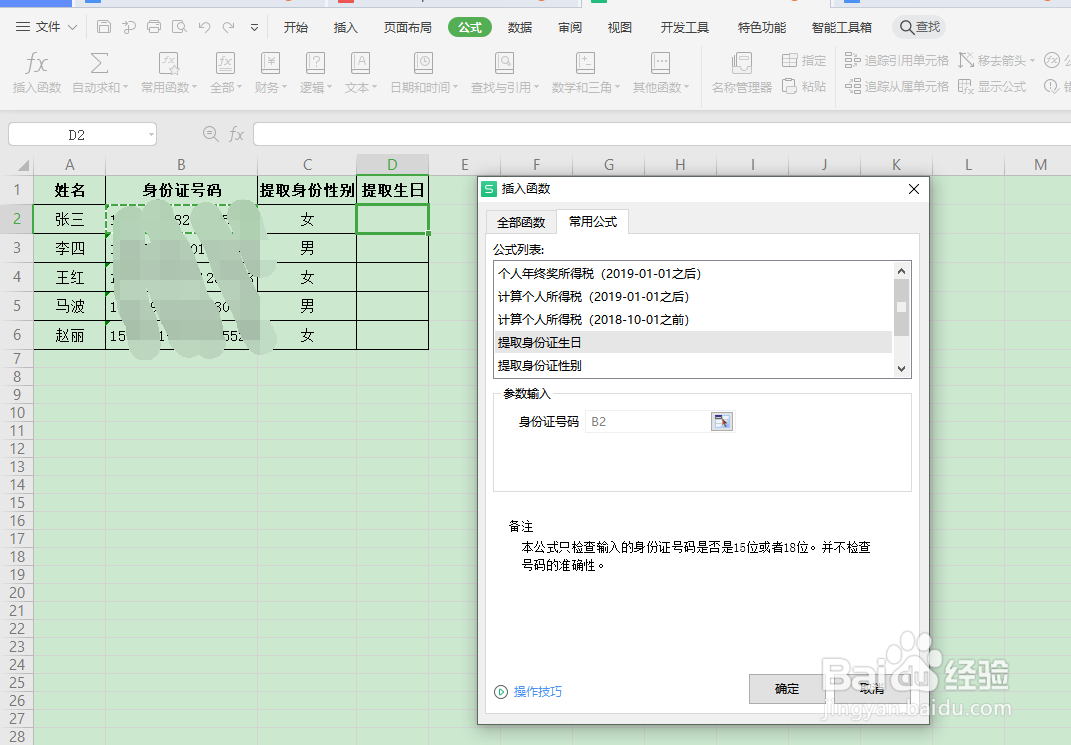Open the 数据 ribbon menu
The width and height of the screenshot is (1071, 745).
coord(519,27)
